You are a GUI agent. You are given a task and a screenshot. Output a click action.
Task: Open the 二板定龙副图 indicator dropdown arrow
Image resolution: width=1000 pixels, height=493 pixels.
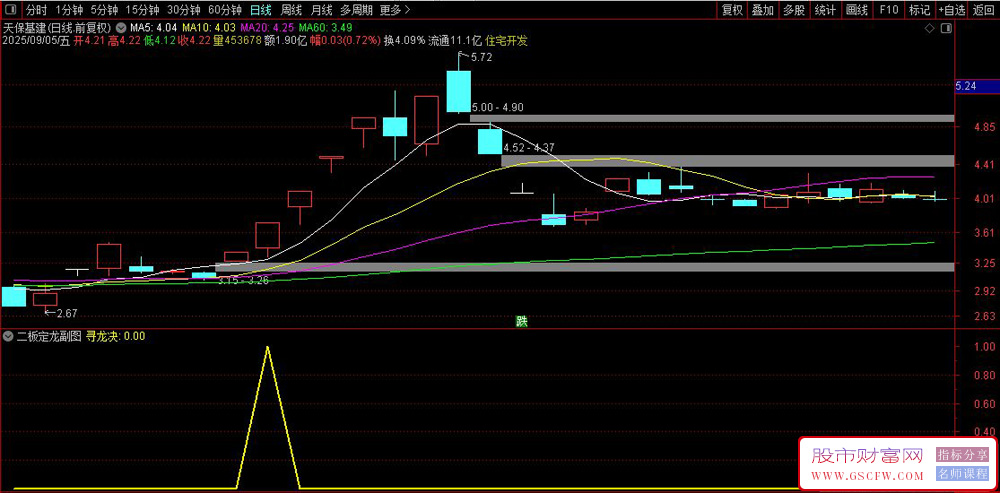(9, 336)
